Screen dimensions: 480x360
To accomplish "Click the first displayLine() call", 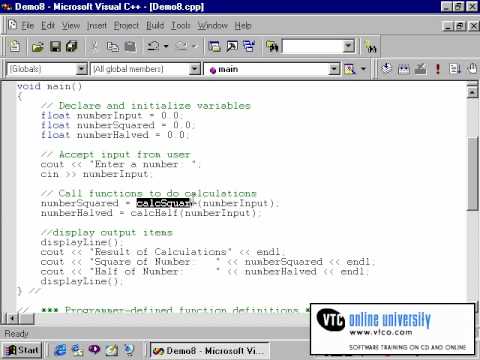I will [x=79, y=242].
